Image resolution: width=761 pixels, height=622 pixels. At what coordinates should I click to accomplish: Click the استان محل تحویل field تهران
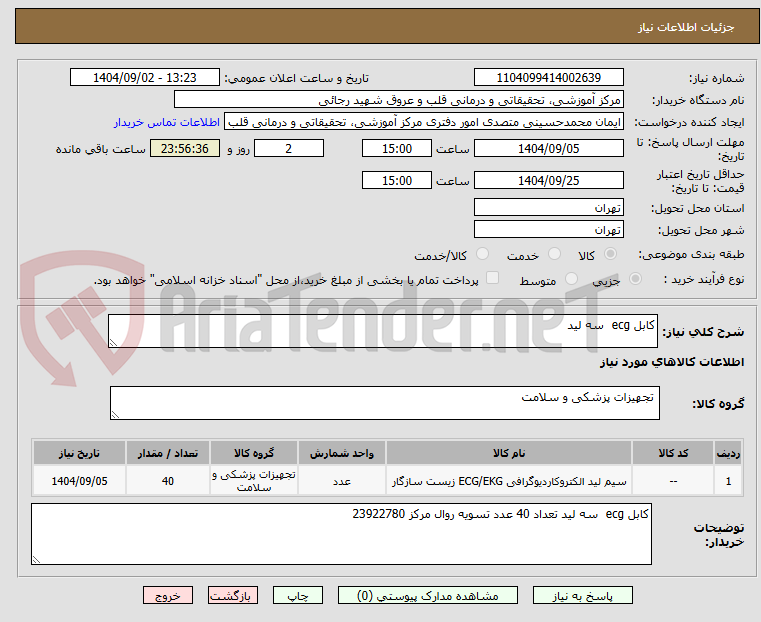548,208
